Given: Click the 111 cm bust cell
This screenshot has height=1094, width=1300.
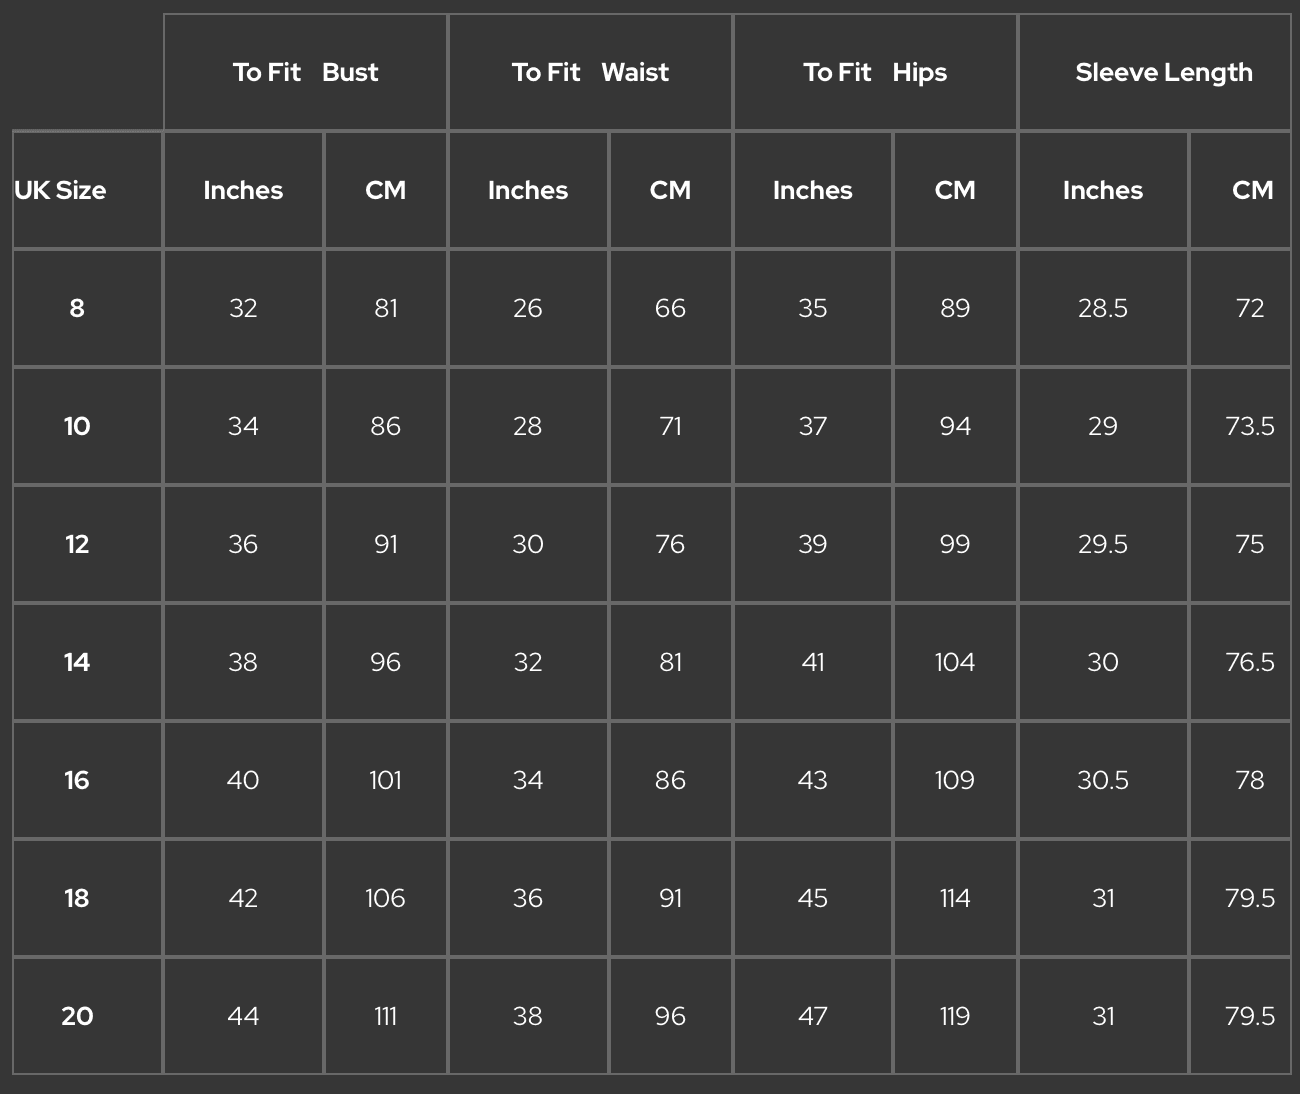Looking at the screenshot, I should tap(385, 1016).
